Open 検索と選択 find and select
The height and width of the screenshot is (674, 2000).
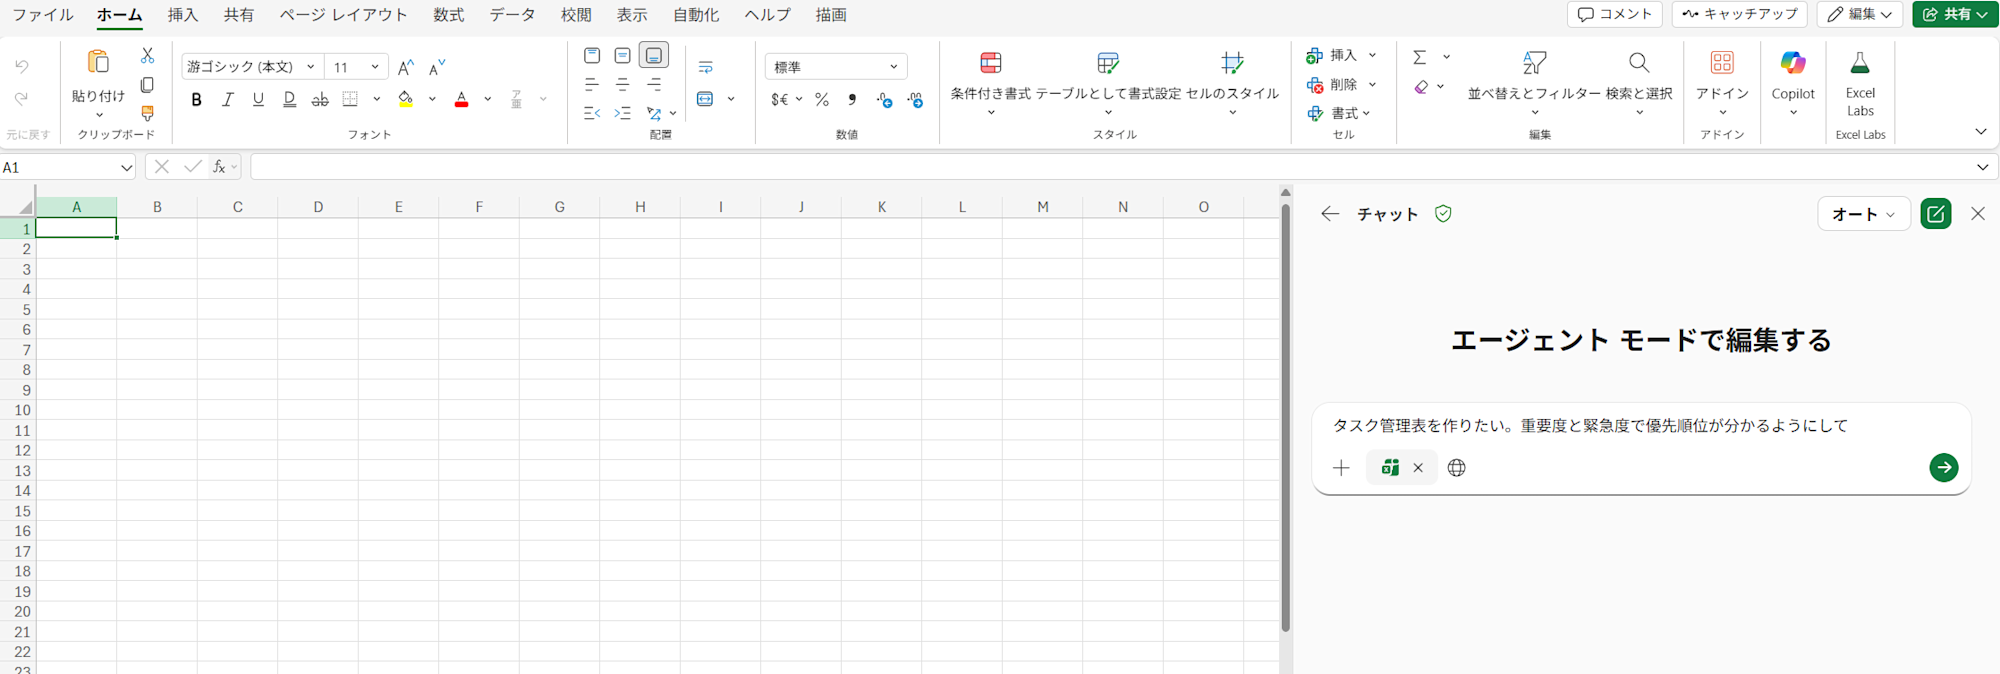[1639, 82]
